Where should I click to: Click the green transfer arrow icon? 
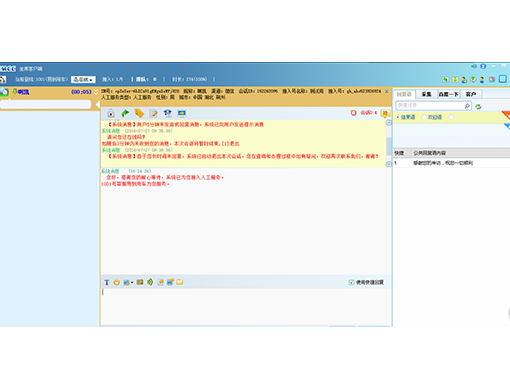point(125,113)
